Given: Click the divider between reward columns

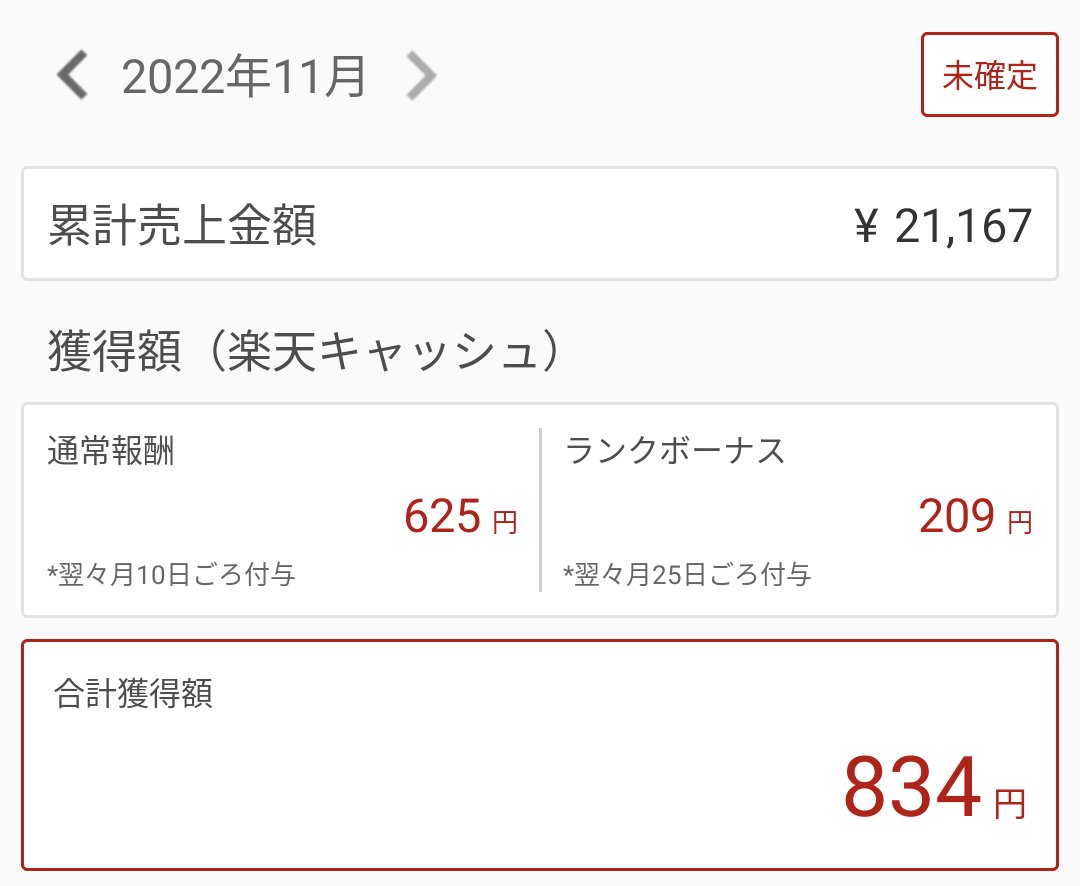Looking at the screenshot, I should click(x=541, y=510).
